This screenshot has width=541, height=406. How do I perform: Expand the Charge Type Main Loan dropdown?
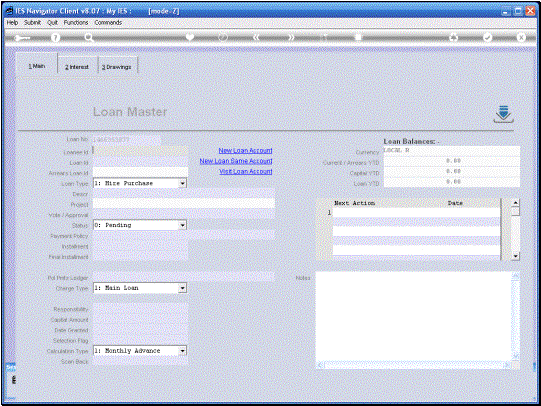(x=183, y=288)
